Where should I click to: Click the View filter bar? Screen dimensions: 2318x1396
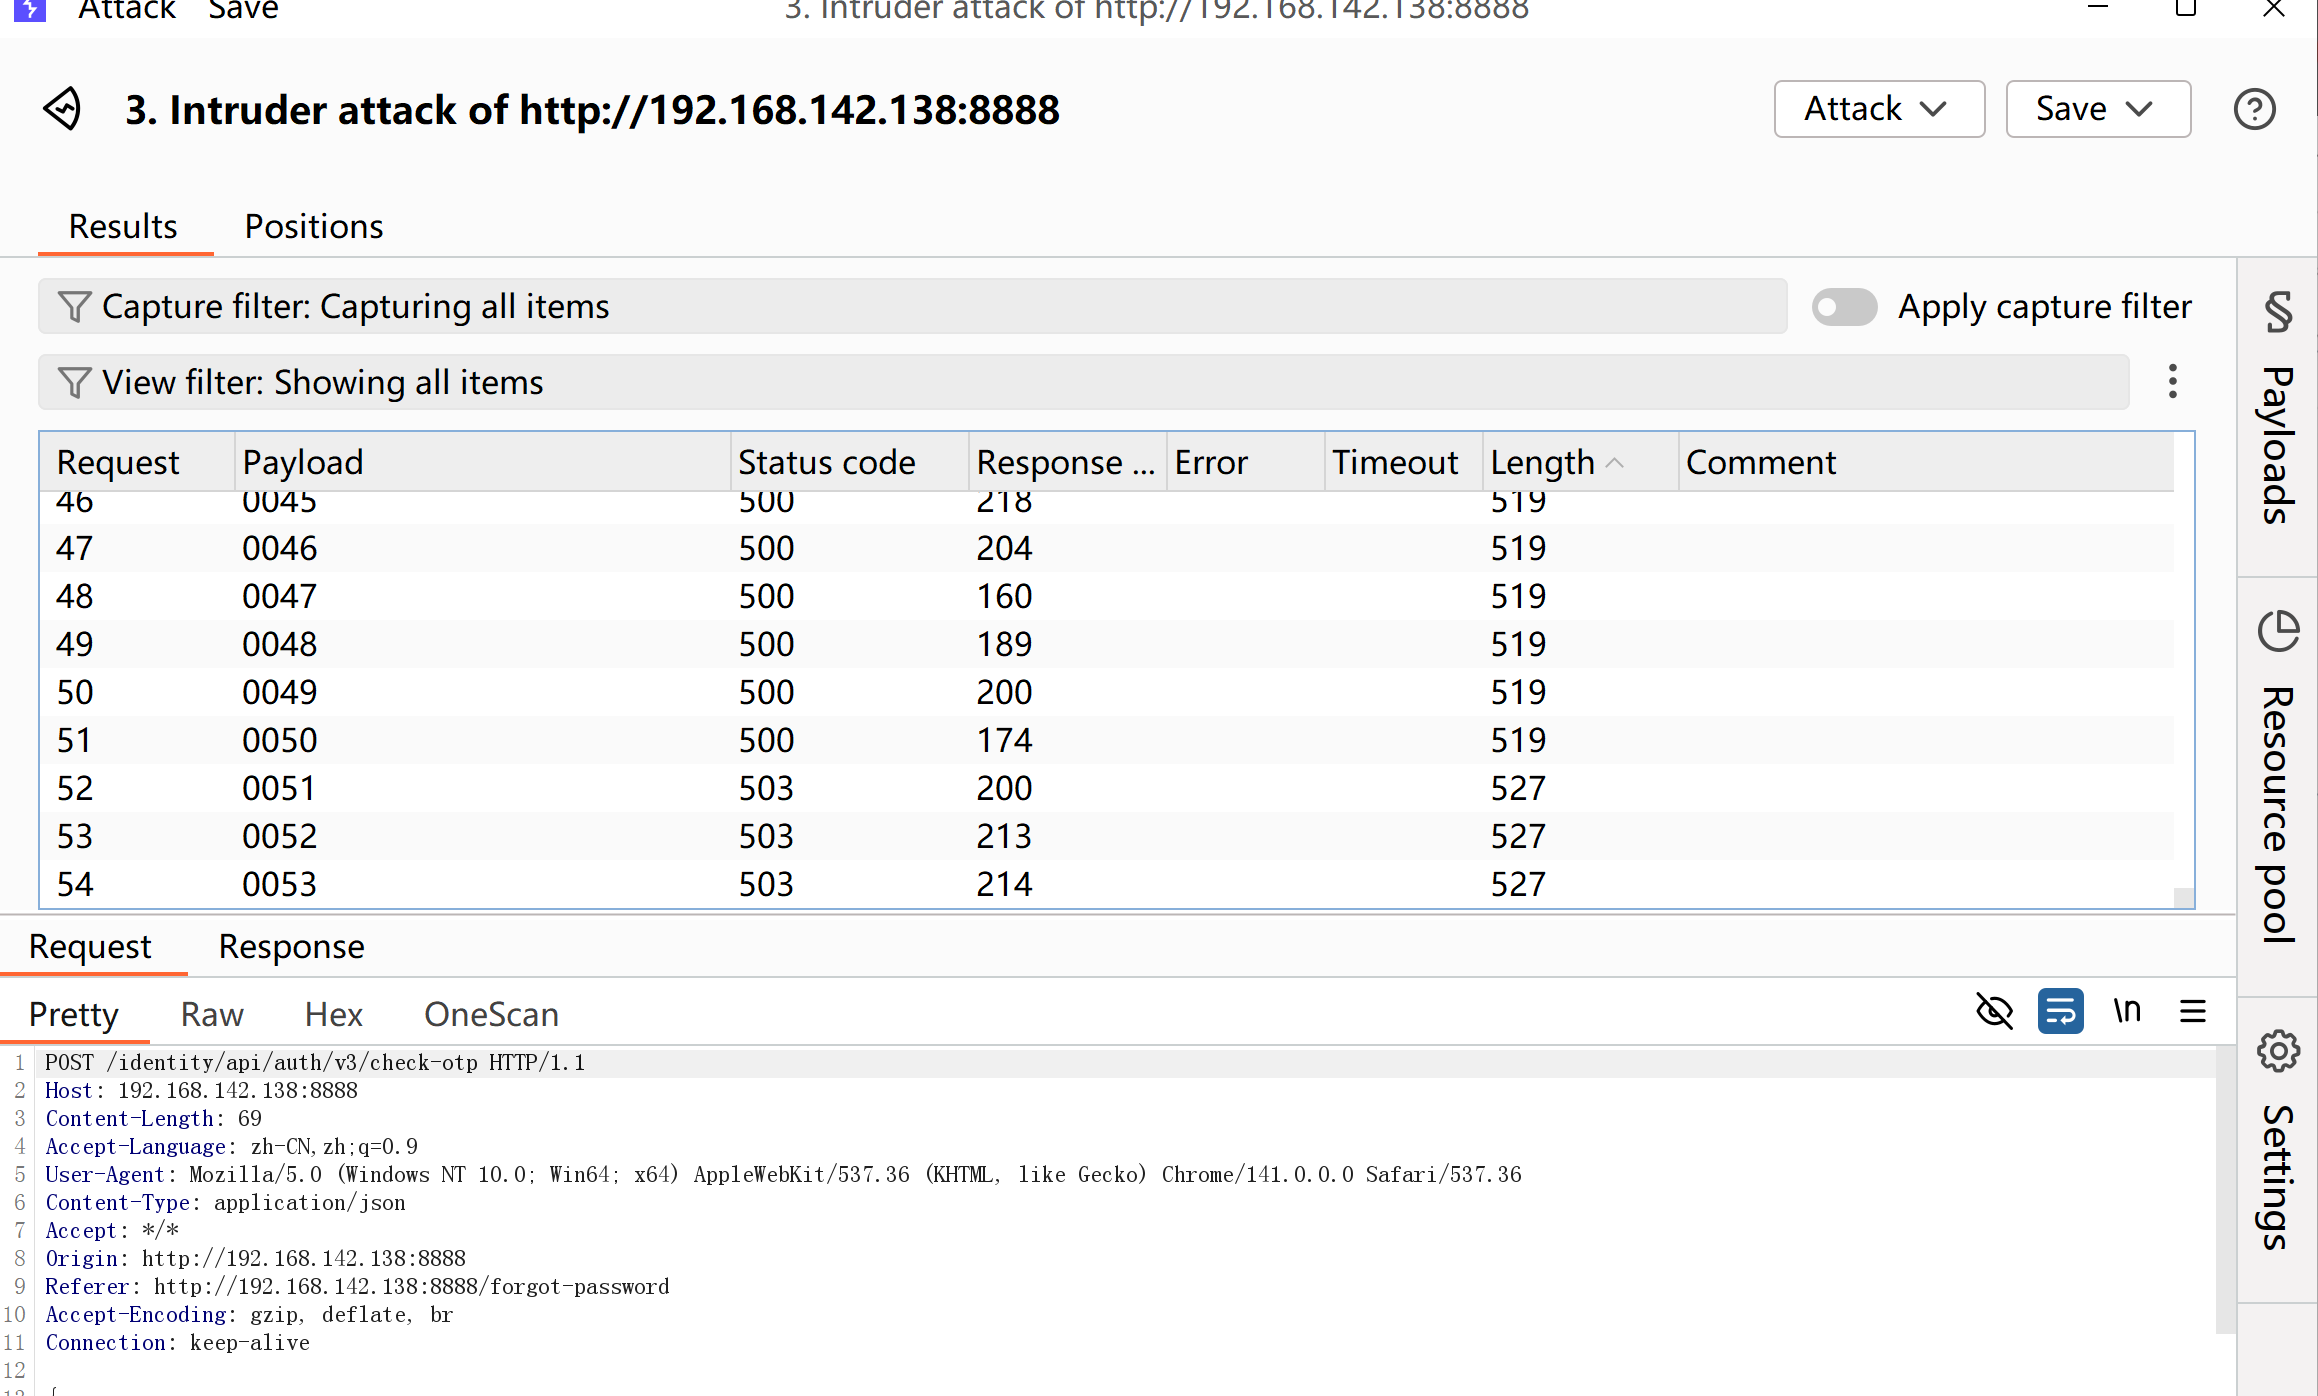tap(1082, 382)
